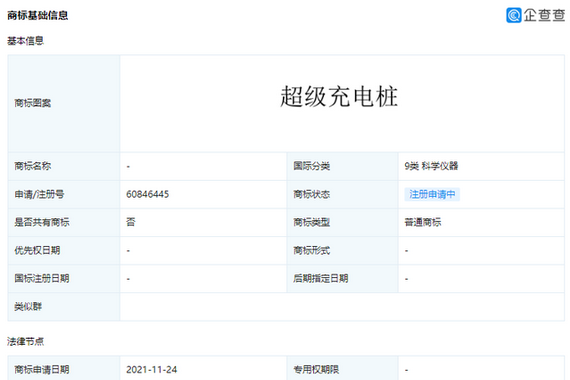570x380 pixels.
Task: Click the 注册申请中 status badge
Action: click(x=432, y=194)
